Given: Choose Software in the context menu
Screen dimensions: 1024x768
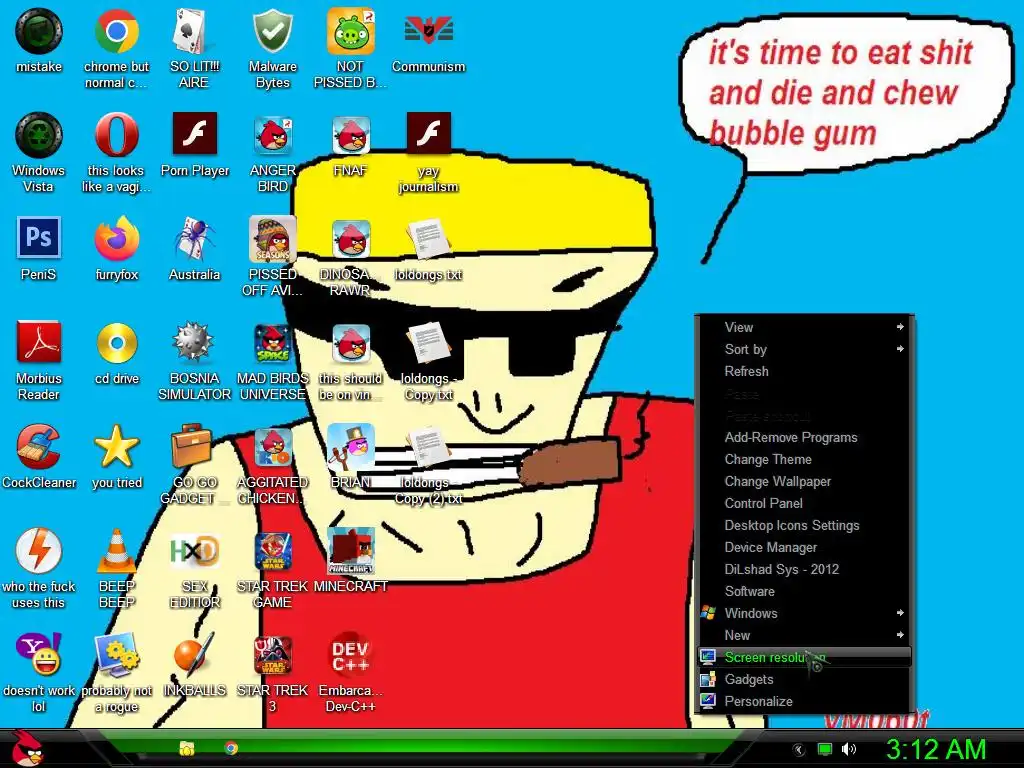Looking at the screenshot, I should click(804, 592).
